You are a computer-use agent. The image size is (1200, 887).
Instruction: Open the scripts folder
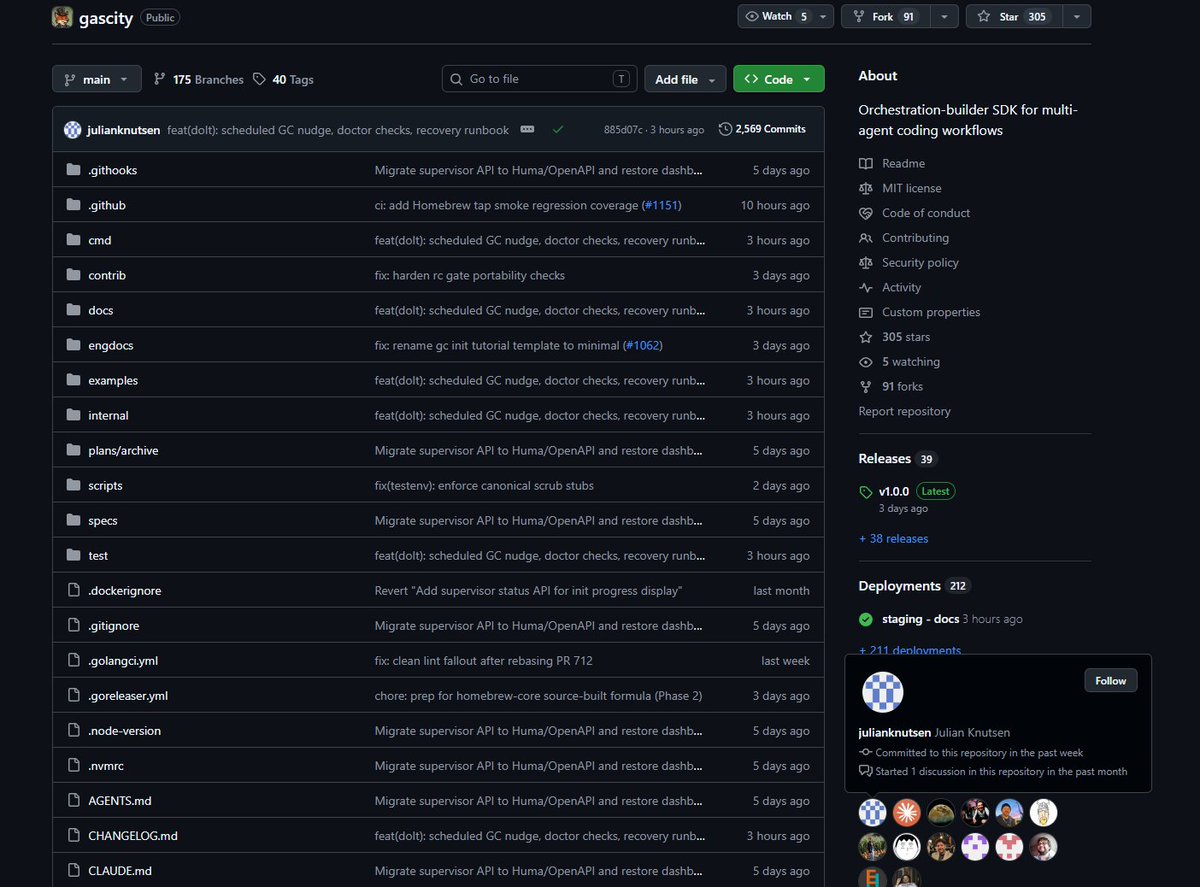105,485
